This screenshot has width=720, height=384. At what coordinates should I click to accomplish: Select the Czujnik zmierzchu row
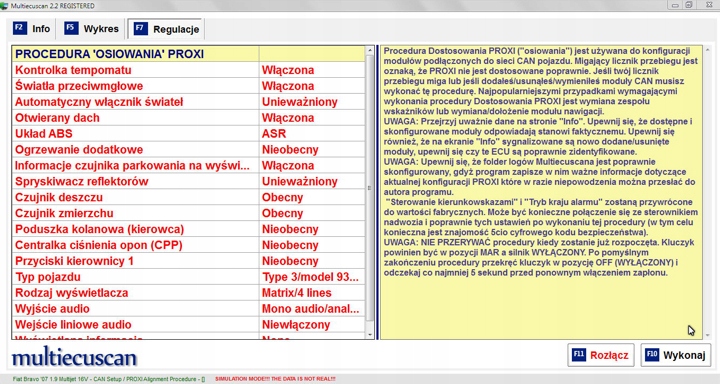point(188,213)
